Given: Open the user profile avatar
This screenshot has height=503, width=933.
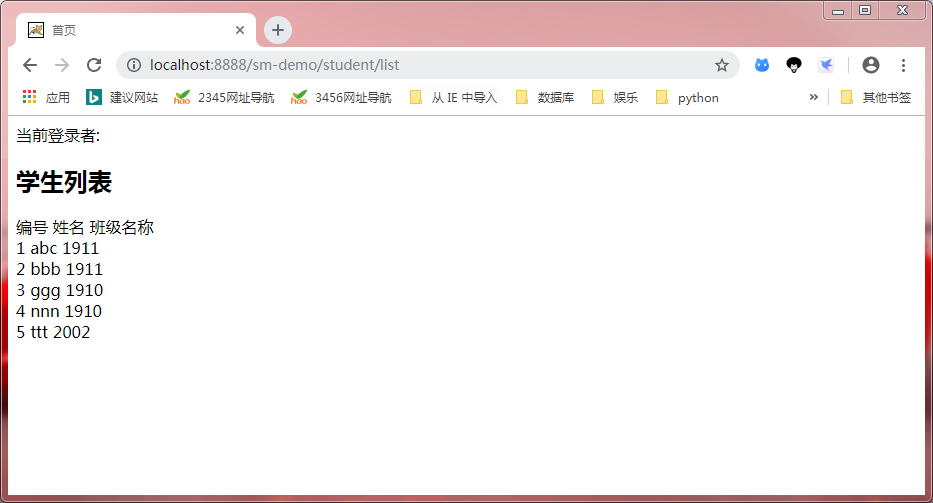Looking at the screenshot, I should pos(871,65).
